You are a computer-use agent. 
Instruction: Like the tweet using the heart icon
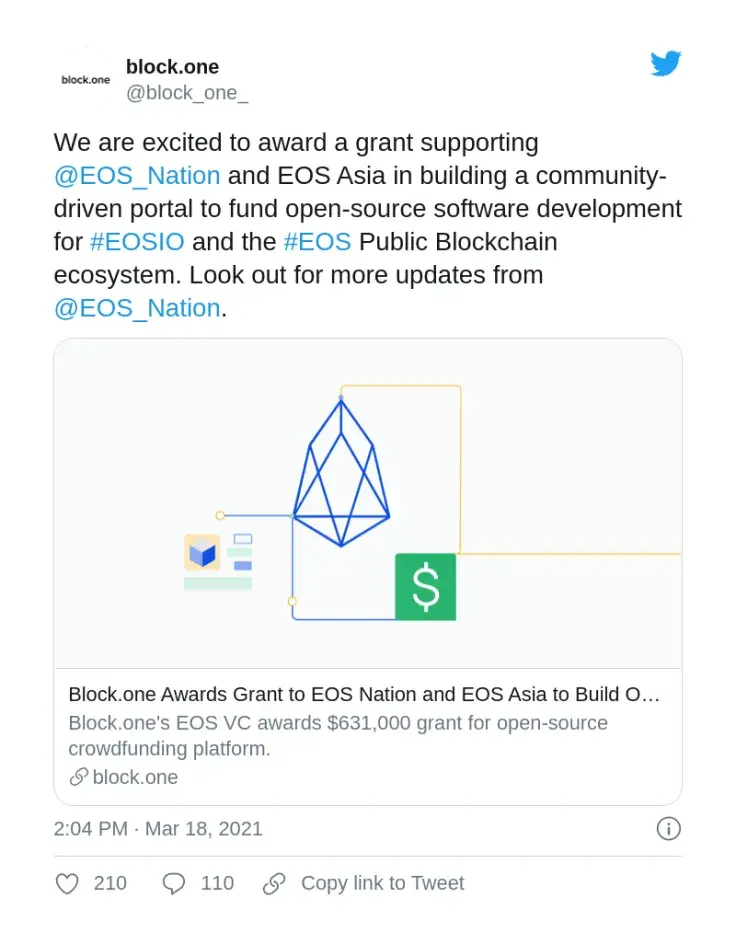click(67, 883)
